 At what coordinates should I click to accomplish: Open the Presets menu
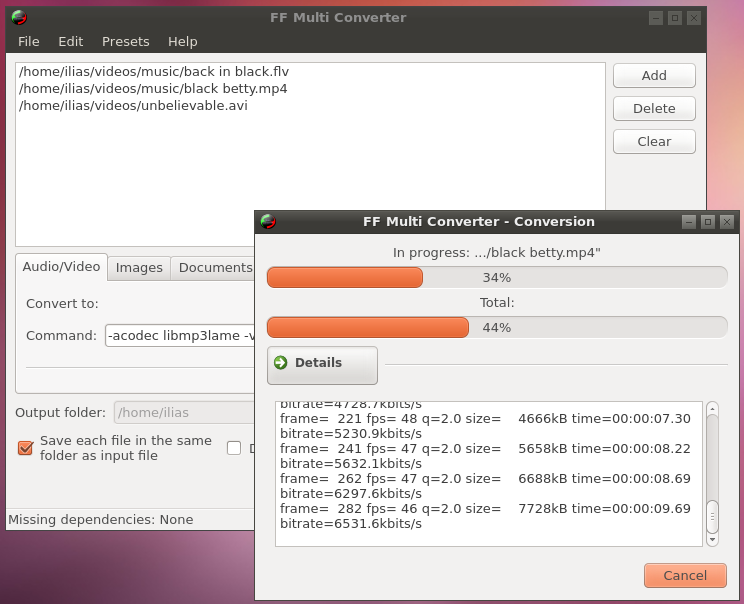(126, 42)
